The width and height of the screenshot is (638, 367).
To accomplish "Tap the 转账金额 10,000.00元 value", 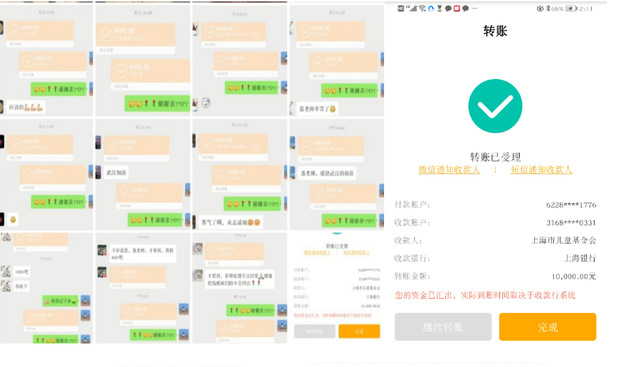I will point(573,277).
